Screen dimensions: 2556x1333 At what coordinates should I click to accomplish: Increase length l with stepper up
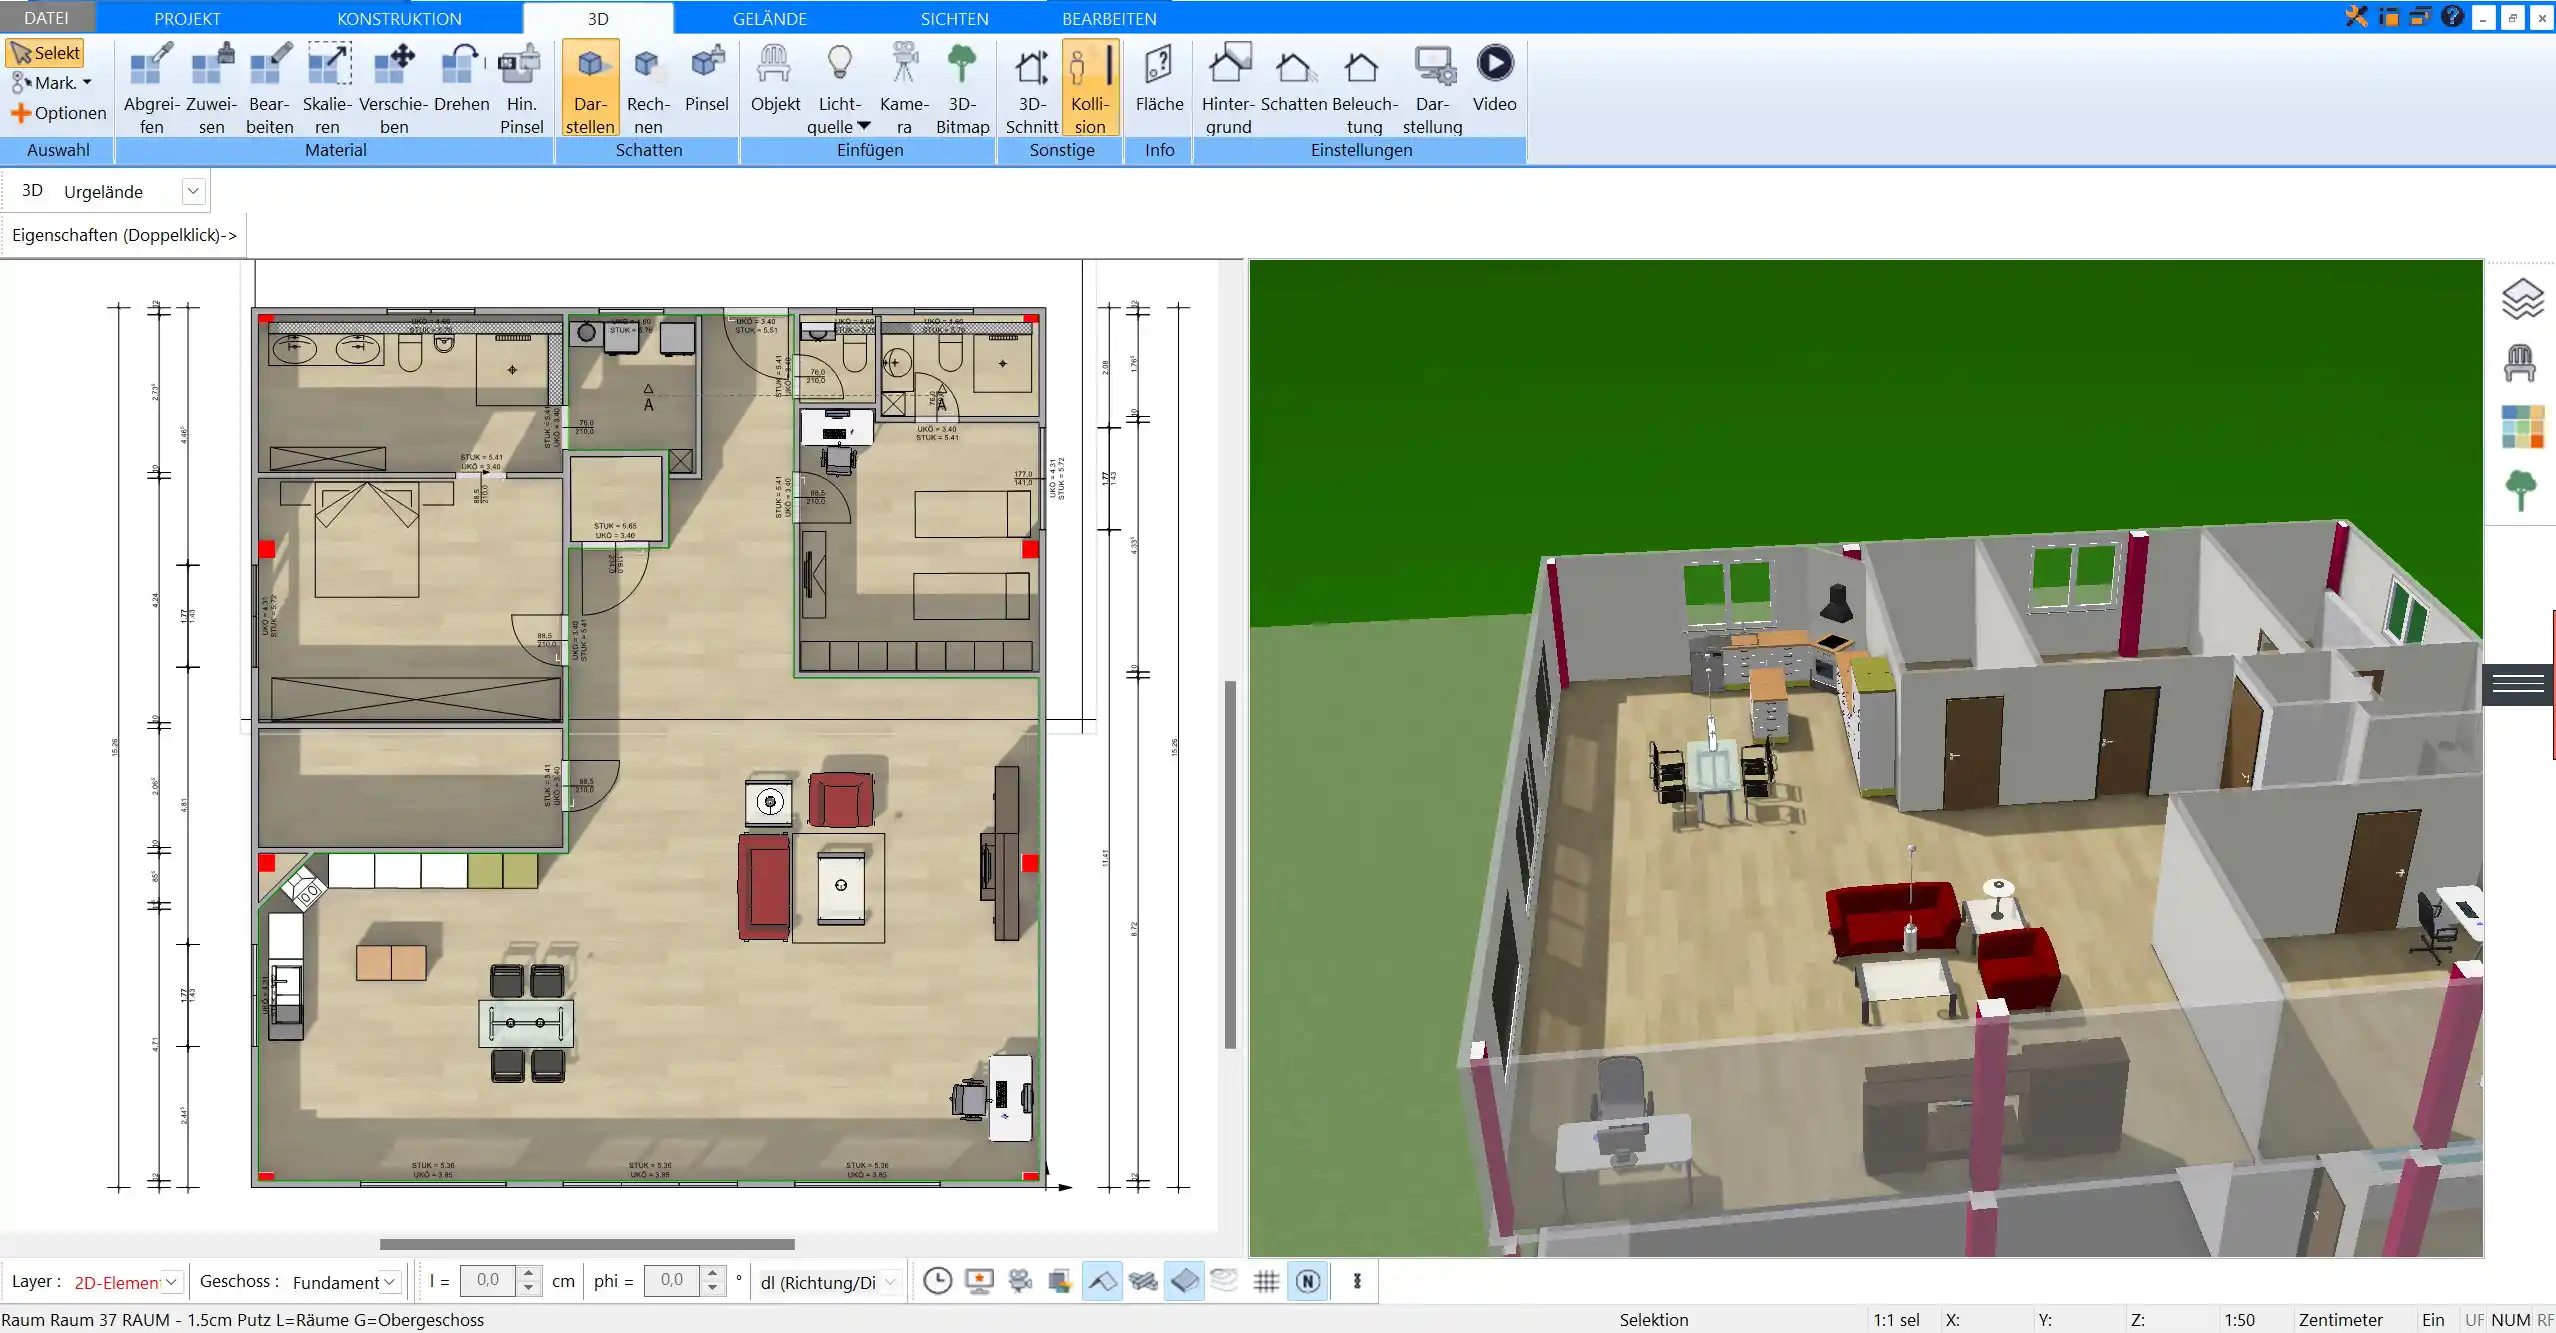[529, 1273]
